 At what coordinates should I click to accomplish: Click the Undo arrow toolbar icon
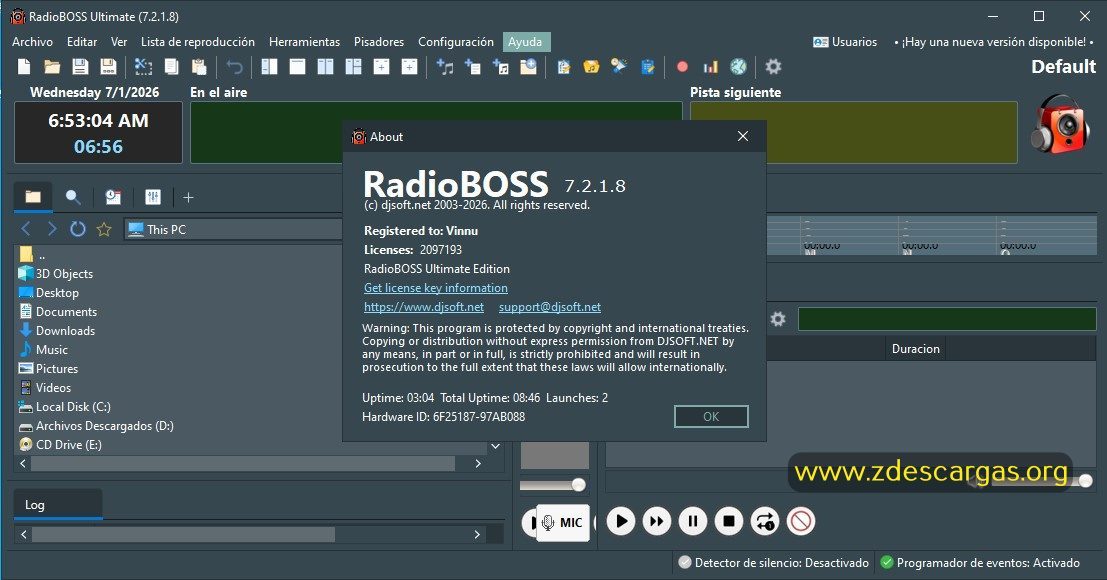(234, 67)
